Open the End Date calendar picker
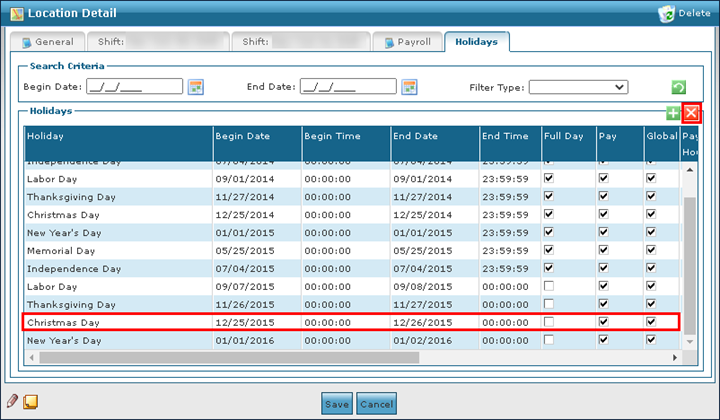Viewport: 720px width, 420px height. tap(409, 87)
